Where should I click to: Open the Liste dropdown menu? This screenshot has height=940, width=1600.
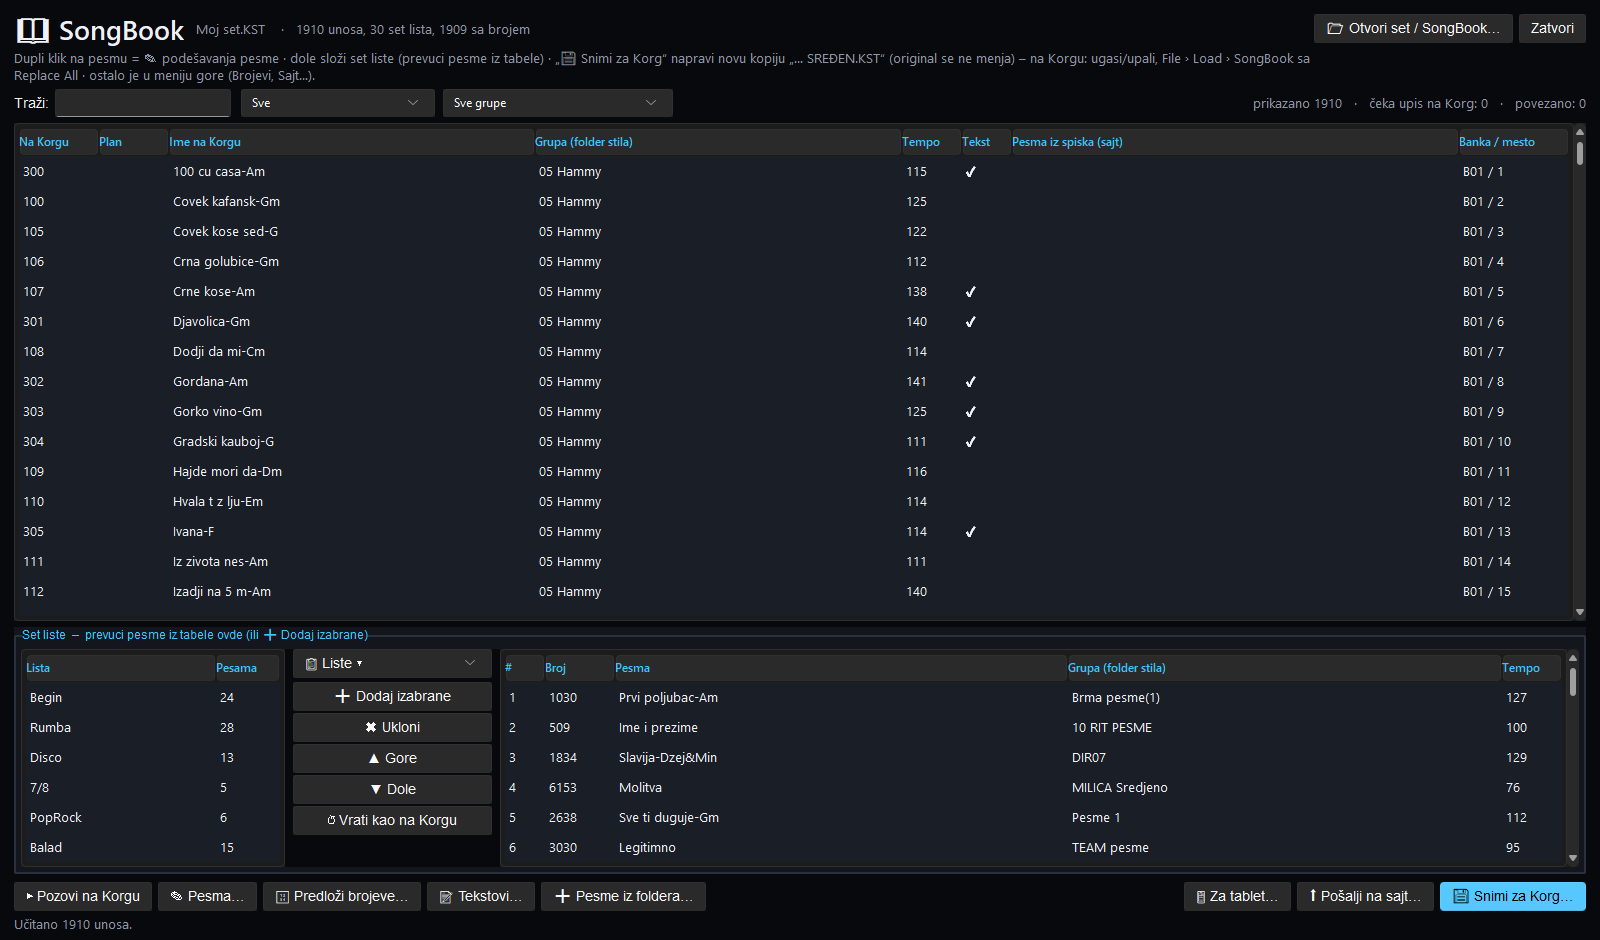(x=392, y=663)
